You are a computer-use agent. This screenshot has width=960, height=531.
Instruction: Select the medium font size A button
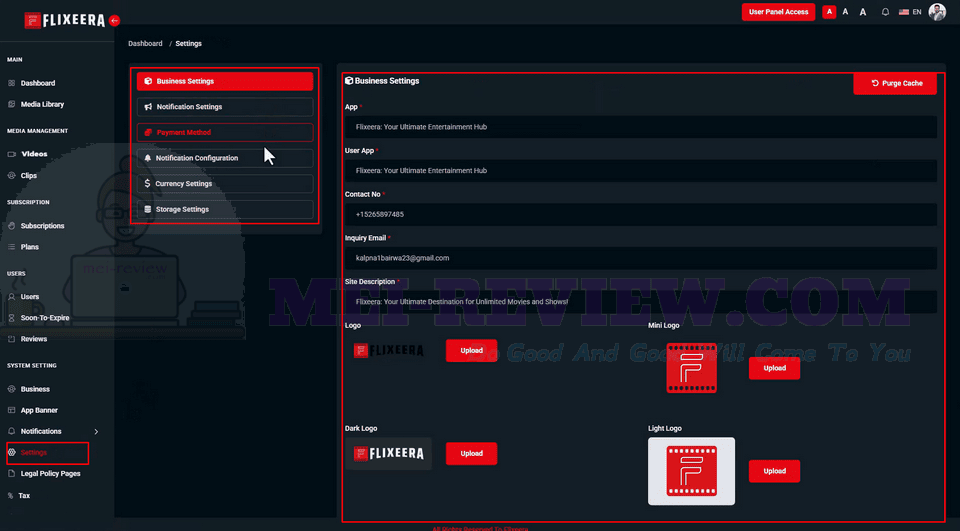(846, 12)
